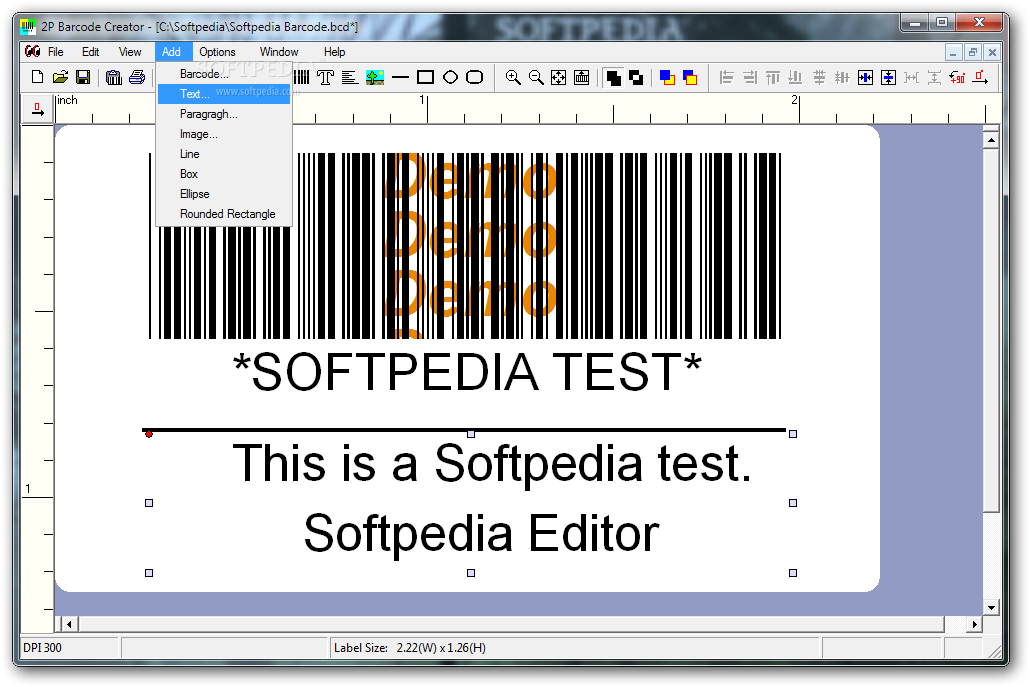Click the horizontal scrollbar left arrow
The image size is (1030, 687).
click(70, 624)
